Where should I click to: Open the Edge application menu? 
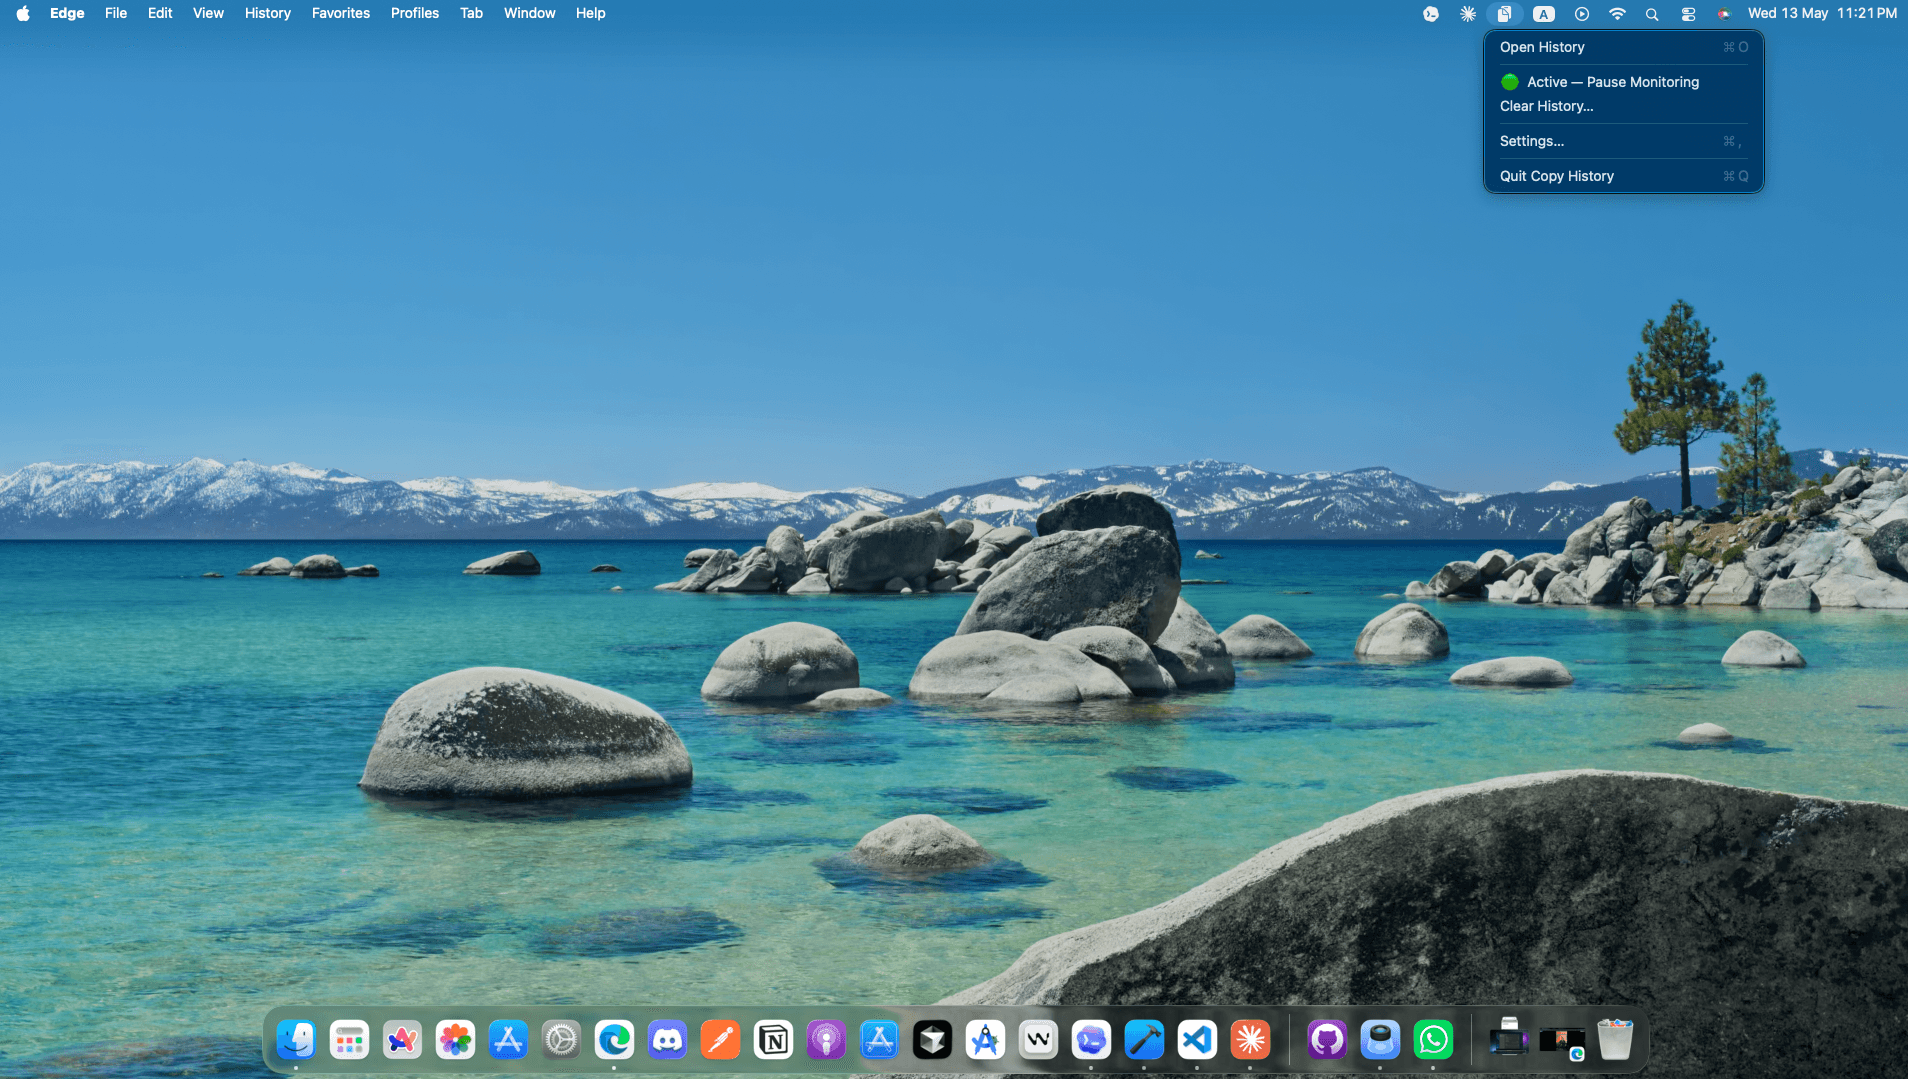(x=67, y=13)
